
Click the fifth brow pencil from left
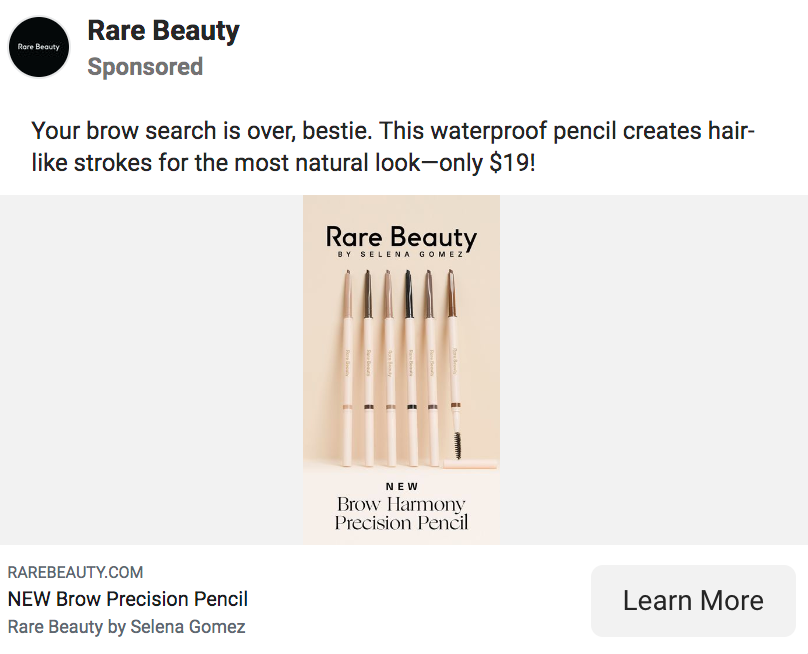(430, 370)
